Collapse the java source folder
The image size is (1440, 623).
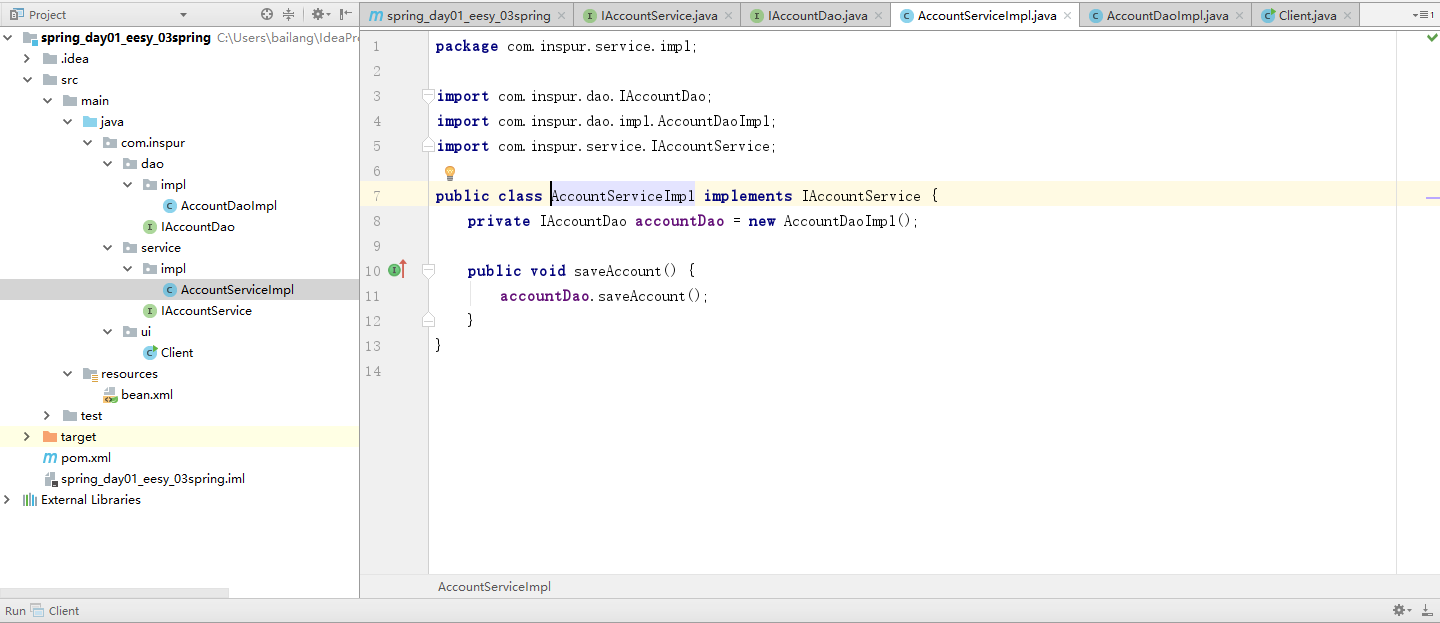pos(67,122)
